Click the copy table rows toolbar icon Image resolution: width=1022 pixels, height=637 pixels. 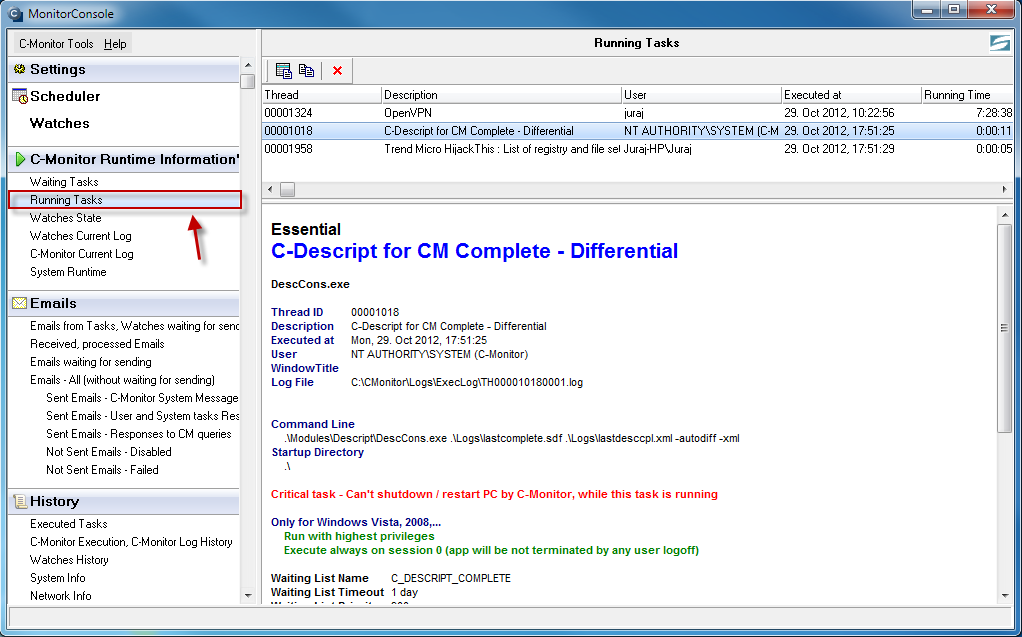pyautogui.click(x=284, y=70)
